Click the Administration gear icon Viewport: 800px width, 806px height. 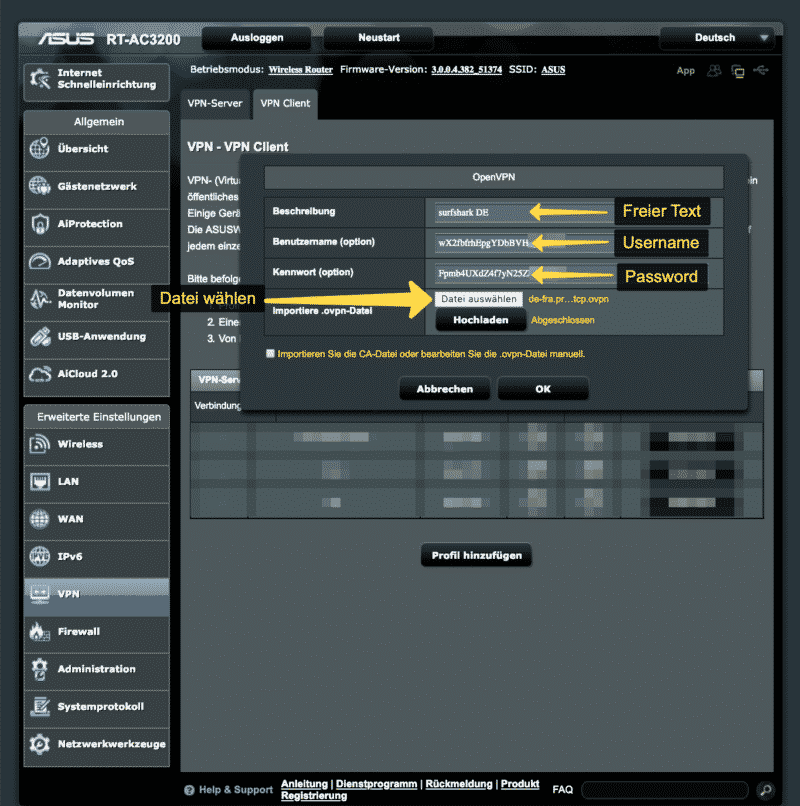click(40, 669)
